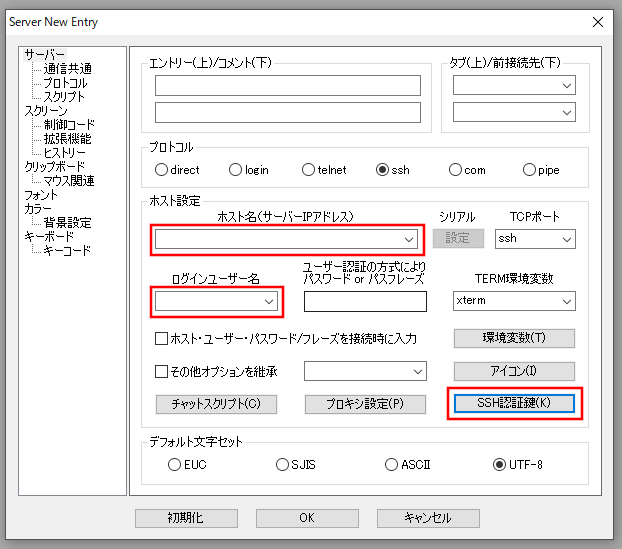622x549 pixels.
Task: Open キーコード tree item
Action: (x=67, y=250)
